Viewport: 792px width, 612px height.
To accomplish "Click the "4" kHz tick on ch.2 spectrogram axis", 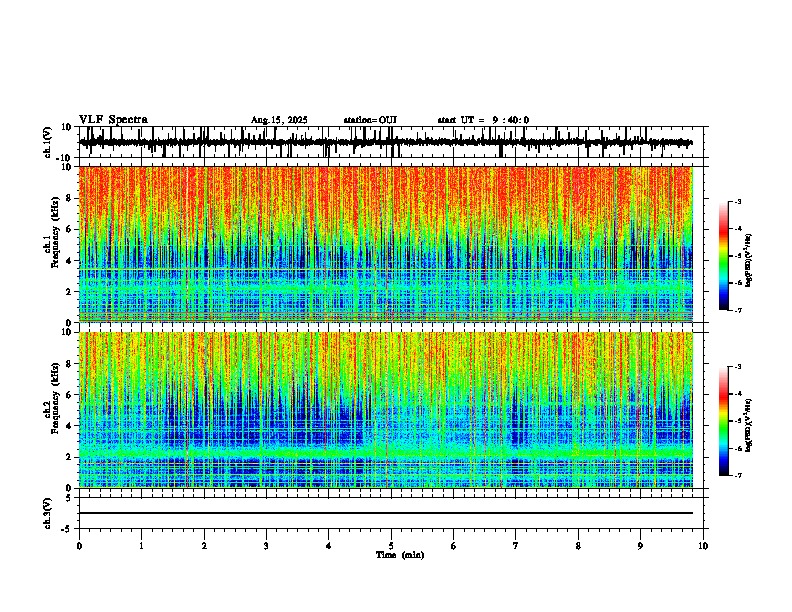I will pos(69,426).
